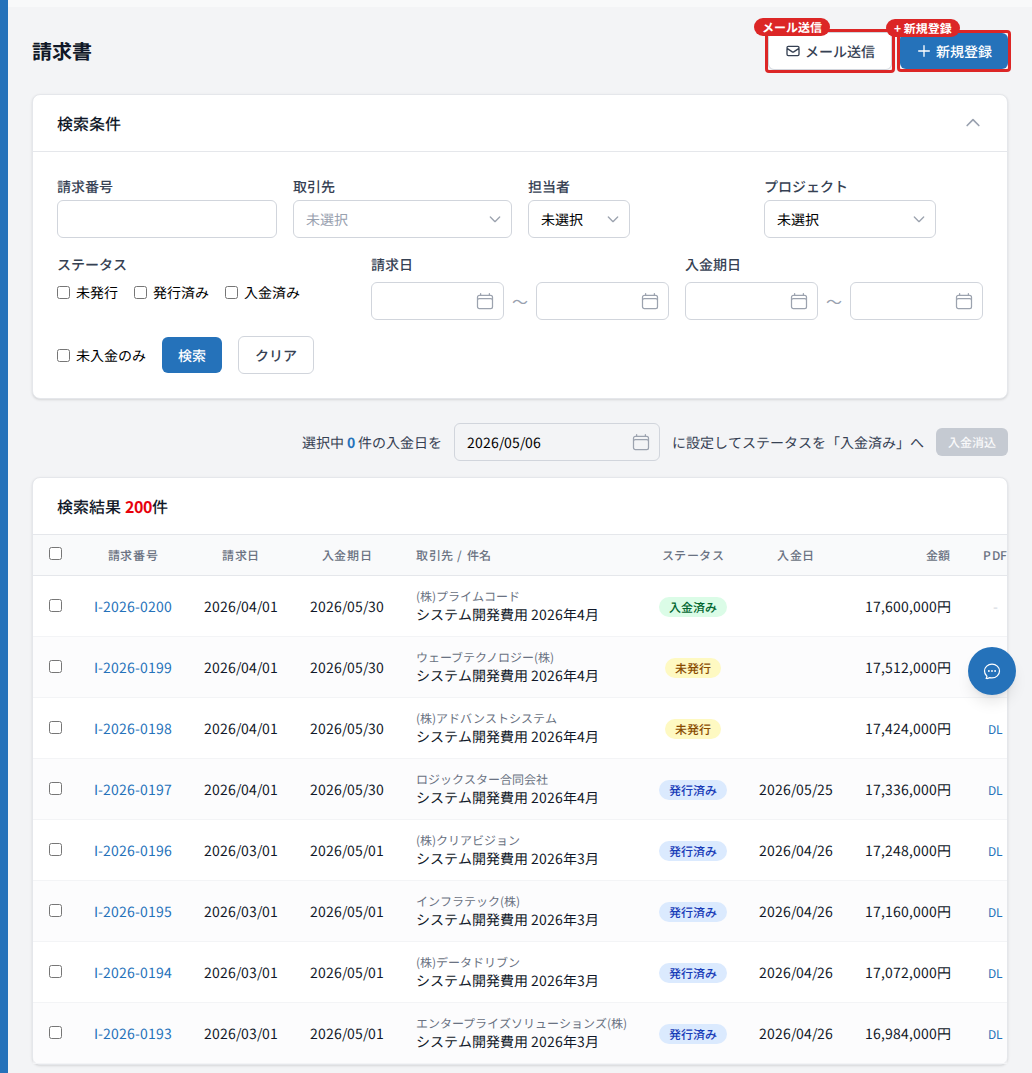Select row checkbox for I-2026-0198
Viewport: 1032px width, 1073px height.
pyautogui.click(x=55, y=727)
